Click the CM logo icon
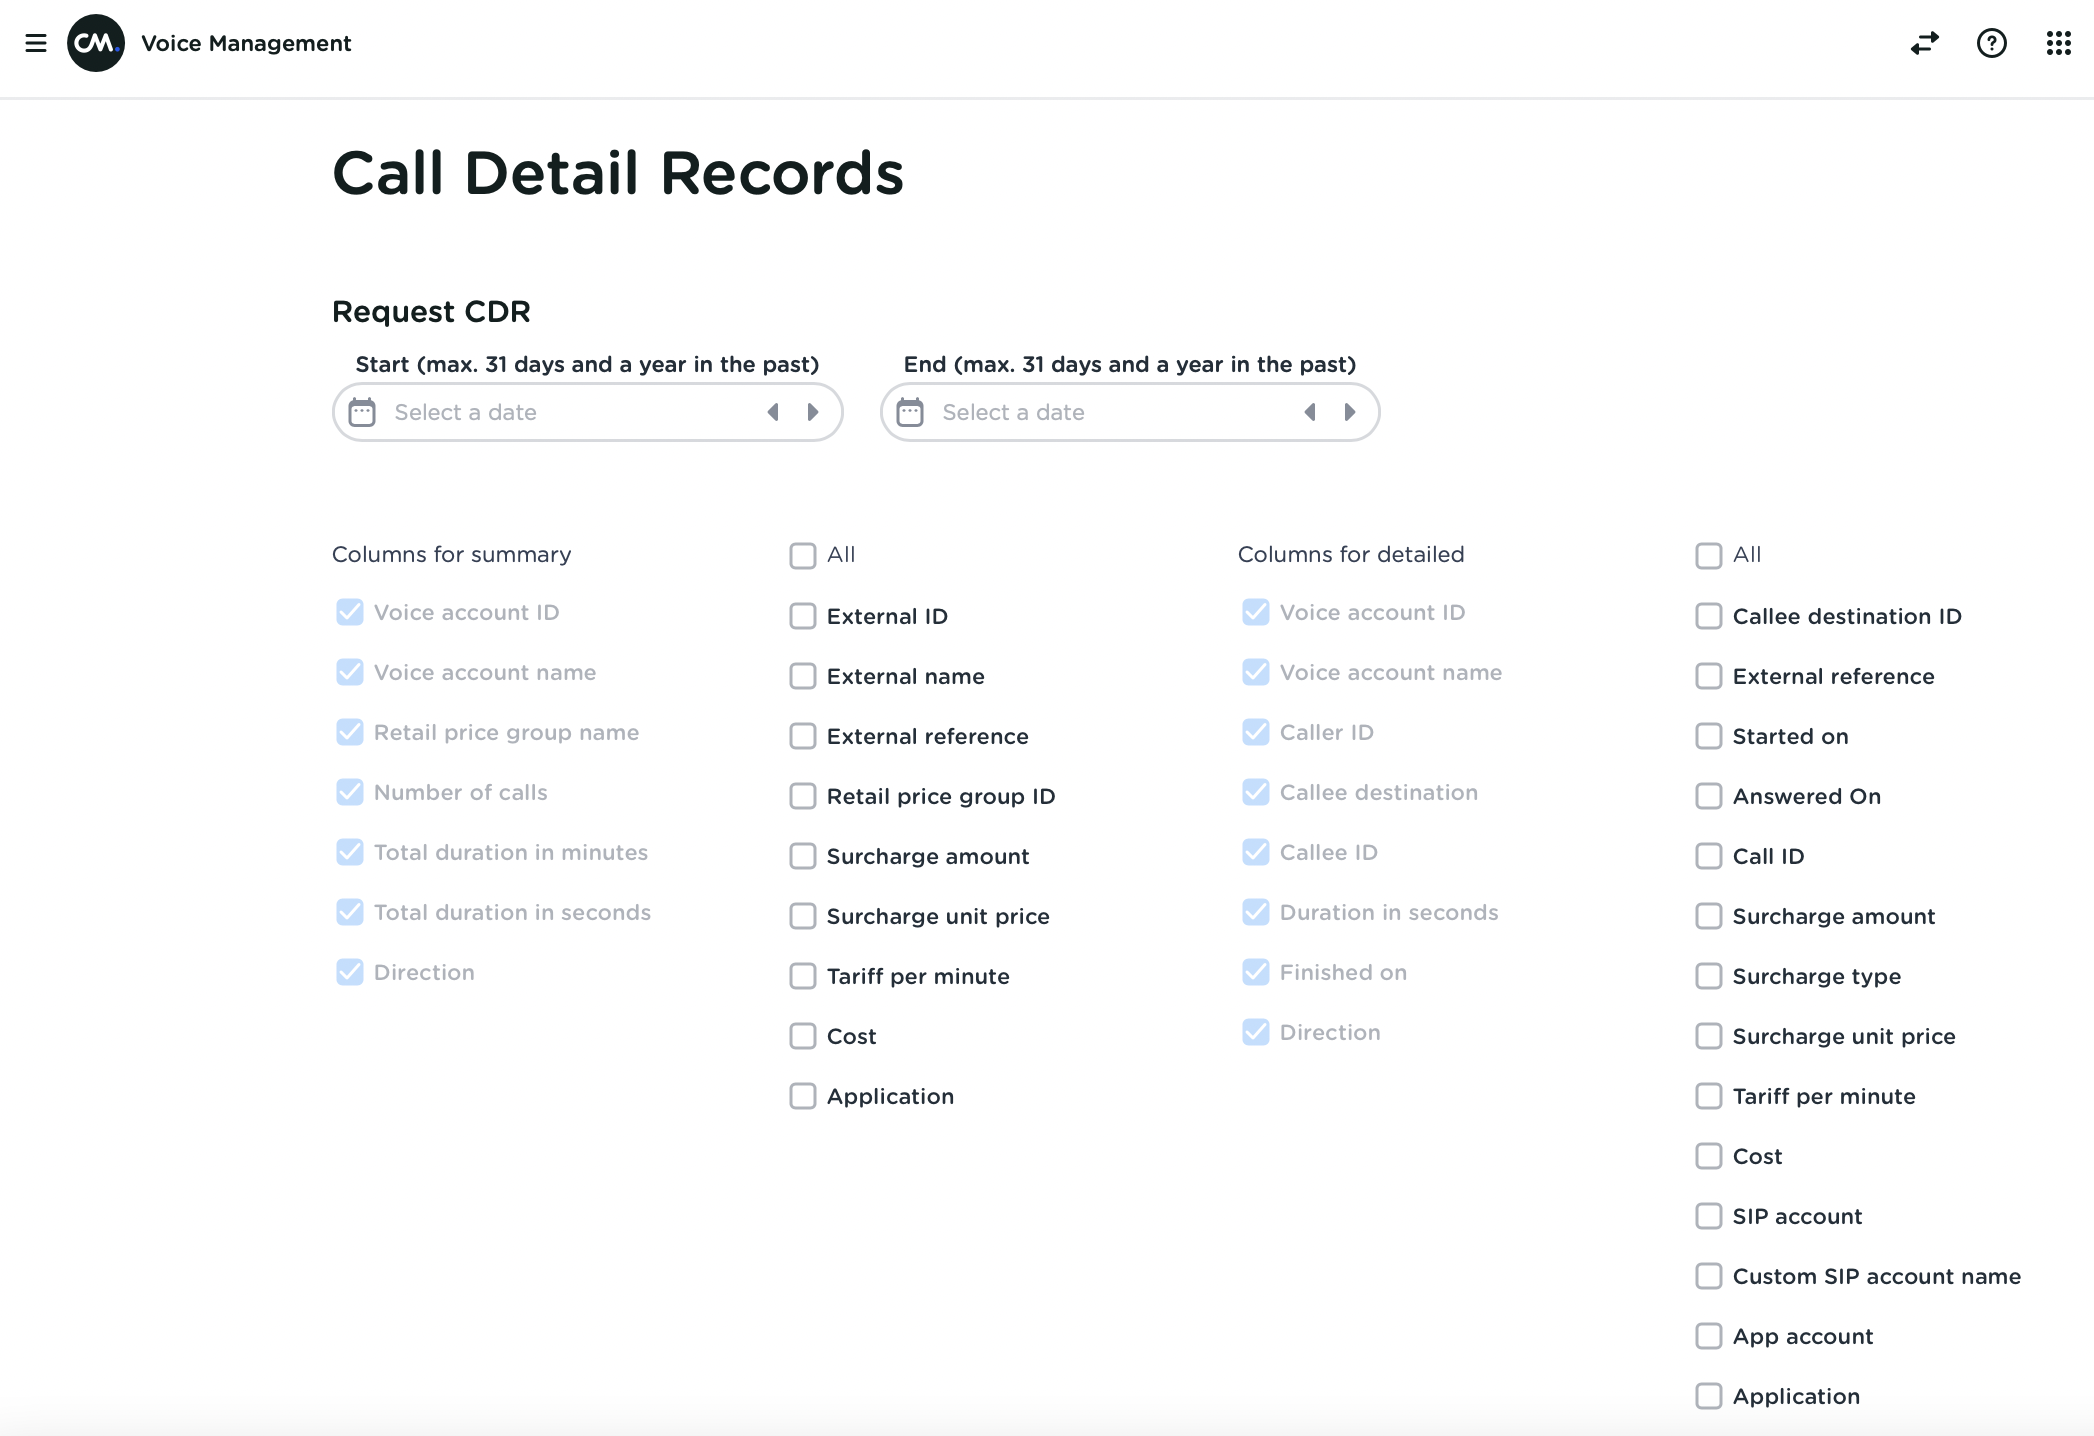Image resolution: width=2094 pixels, height=1436 pixels. pyautogui.click(x=96, y=43)
